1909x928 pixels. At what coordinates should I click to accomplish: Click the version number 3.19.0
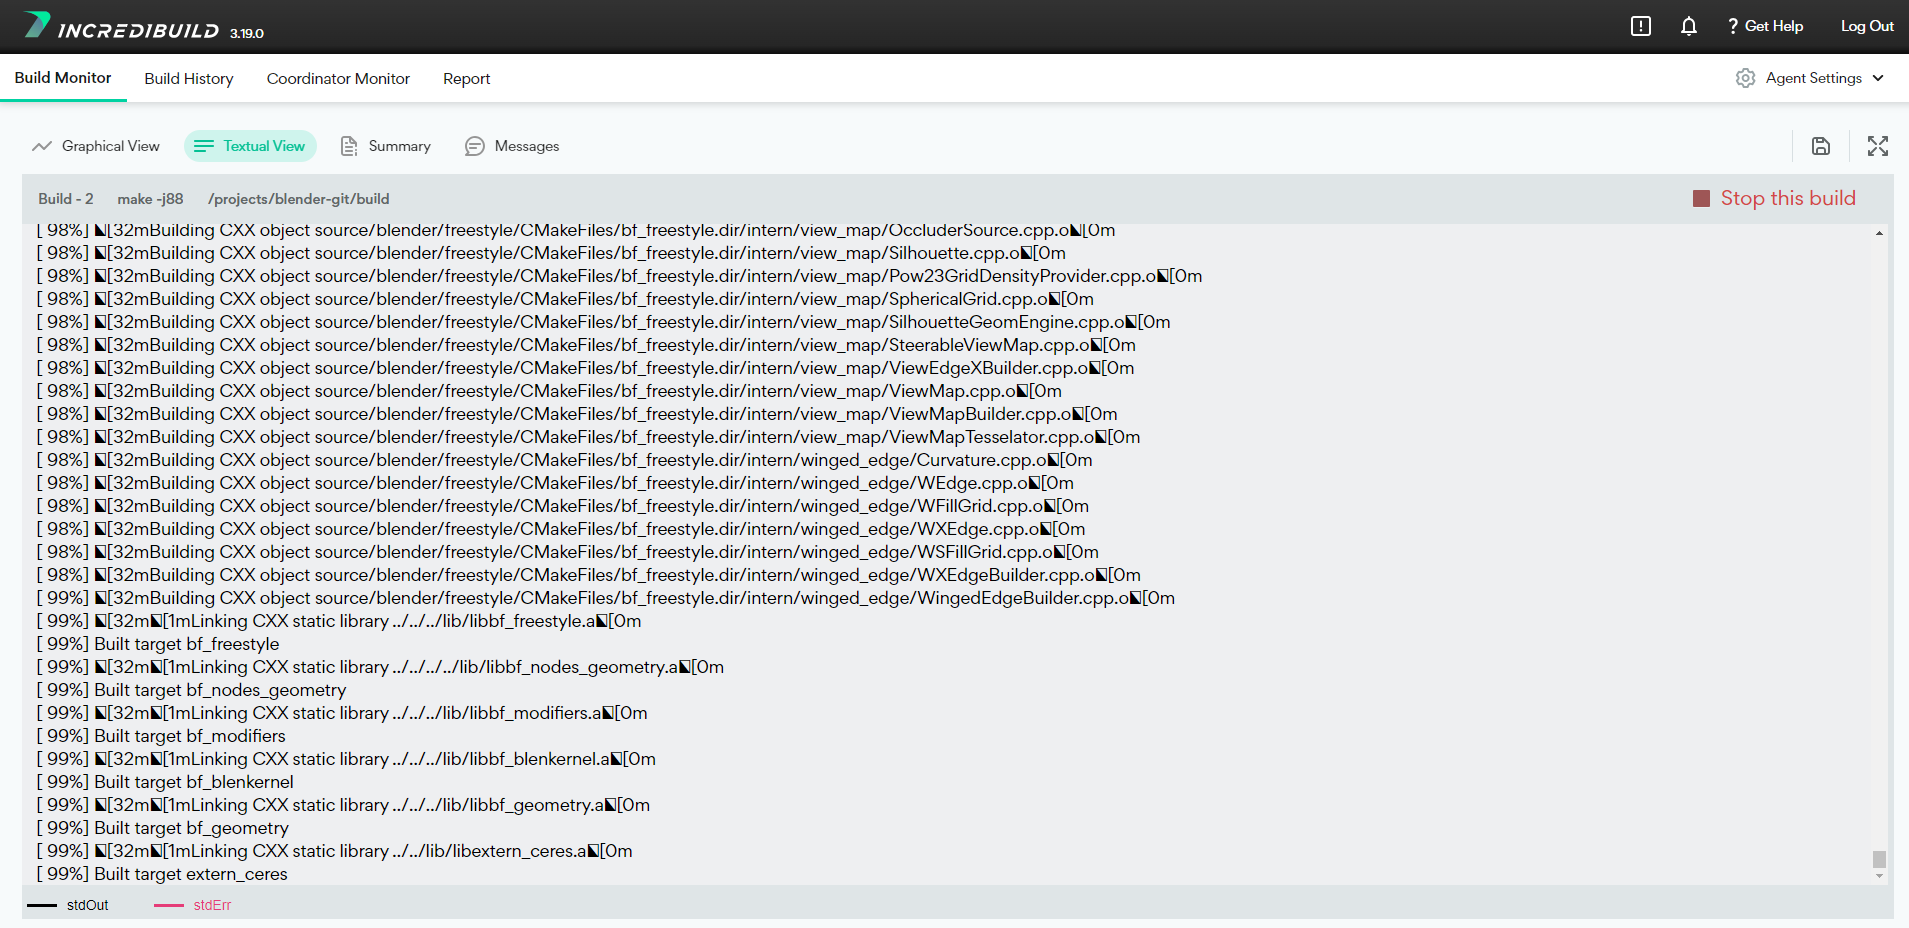[x=247, y=33]
